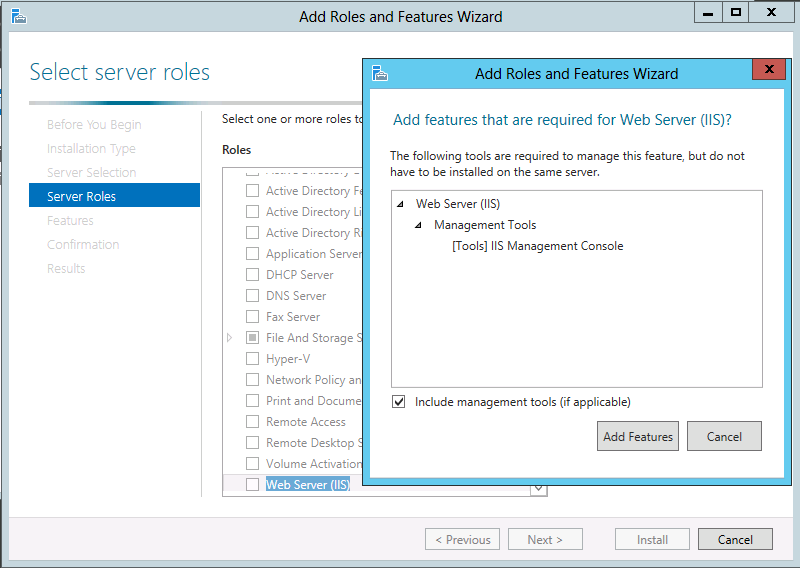Expand File And Storage Services node
The height and width of the screenshot is (568, 800).
tap(230, 337)
